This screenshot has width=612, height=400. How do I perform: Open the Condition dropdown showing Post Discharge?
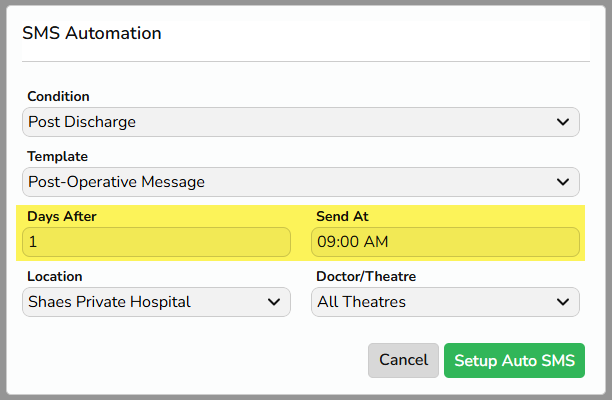click(301, 122)
